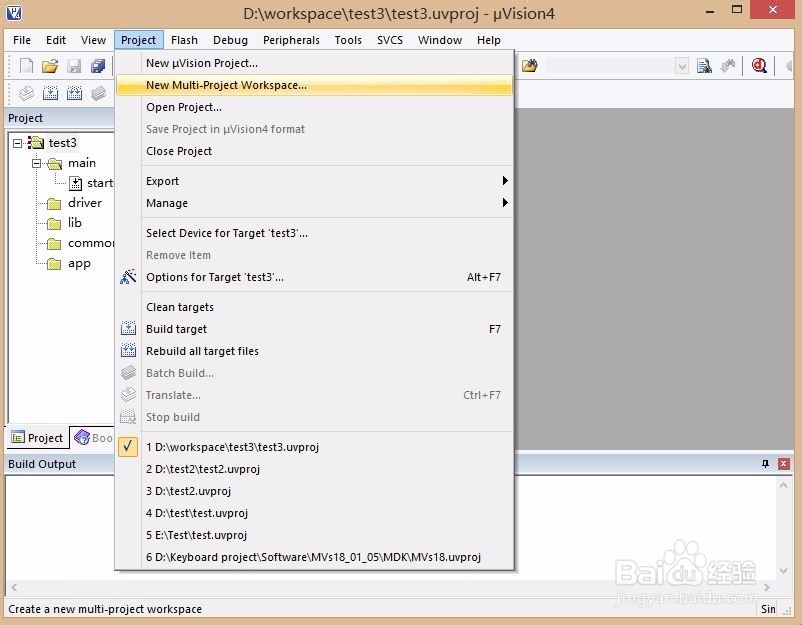Click the Options for Target icon in menu
This screenshot has height=625, width=802.
coord(128,277)
